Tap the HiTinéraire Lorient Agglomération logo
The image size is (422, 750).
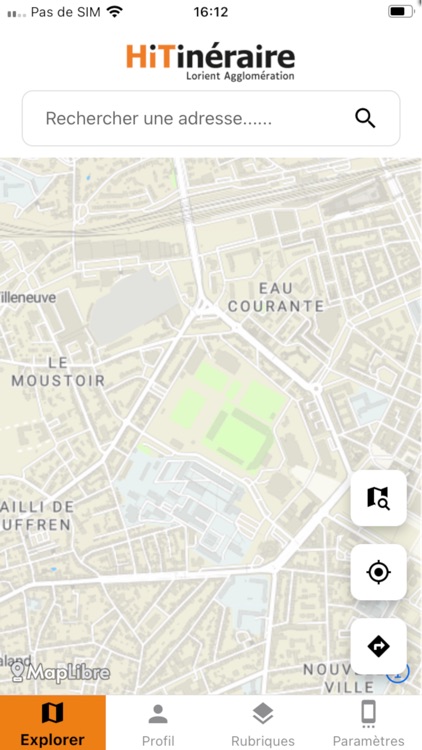[x=211, y=62]
